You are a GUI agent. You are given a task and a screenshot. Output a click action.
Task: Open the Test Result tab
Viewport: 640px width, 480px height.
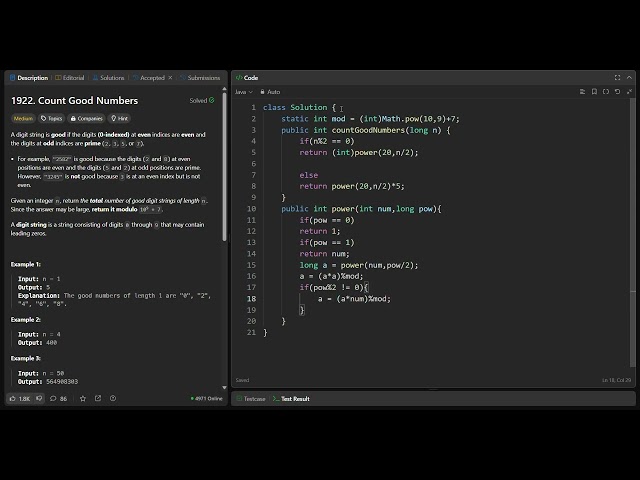[x=291, y=399]
